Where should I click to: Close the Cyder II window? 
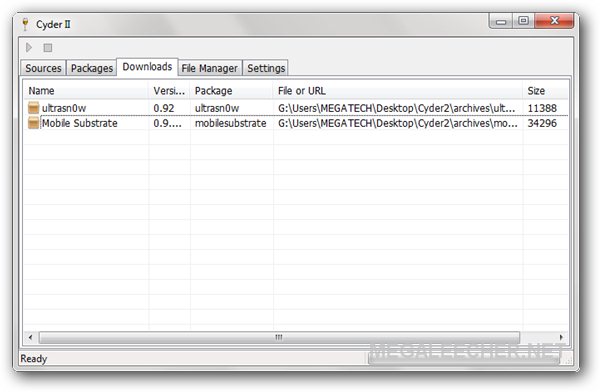[554, 21]
